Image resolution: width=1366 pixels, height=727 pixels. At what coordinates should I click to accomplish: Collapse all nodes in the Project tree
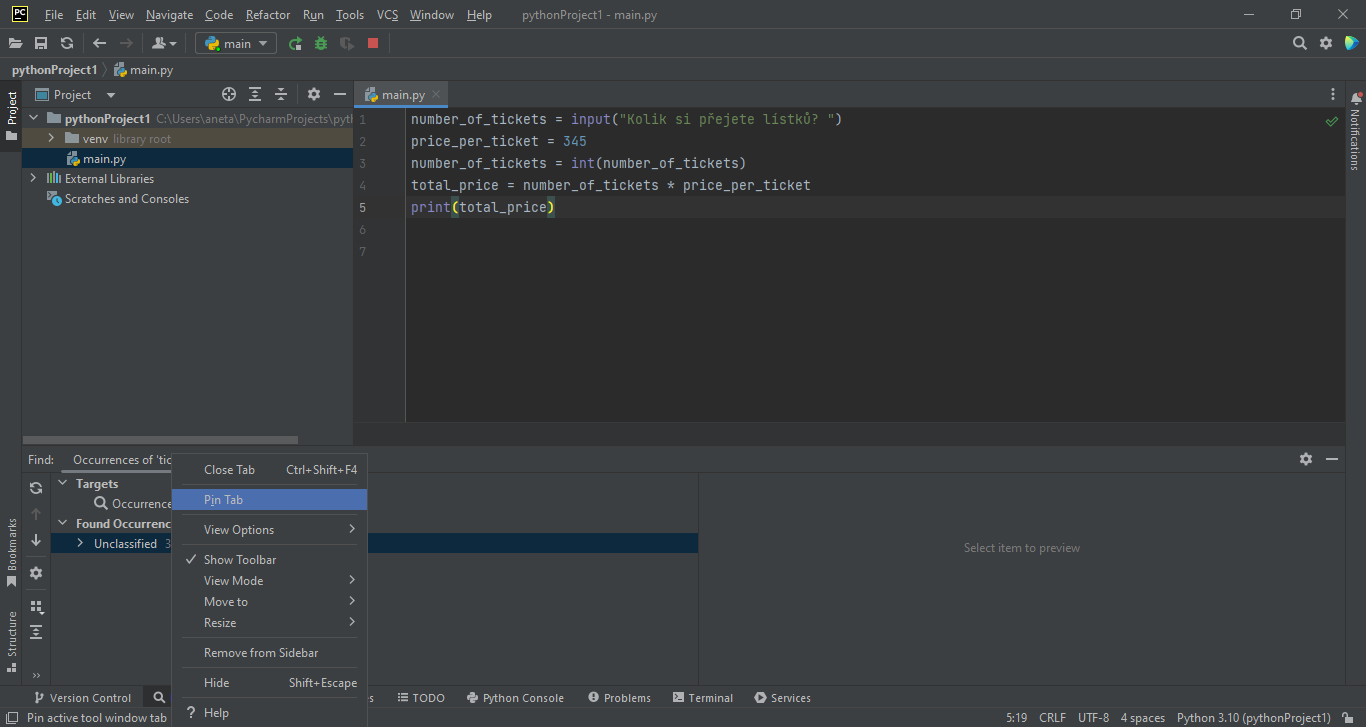point(280,93)
